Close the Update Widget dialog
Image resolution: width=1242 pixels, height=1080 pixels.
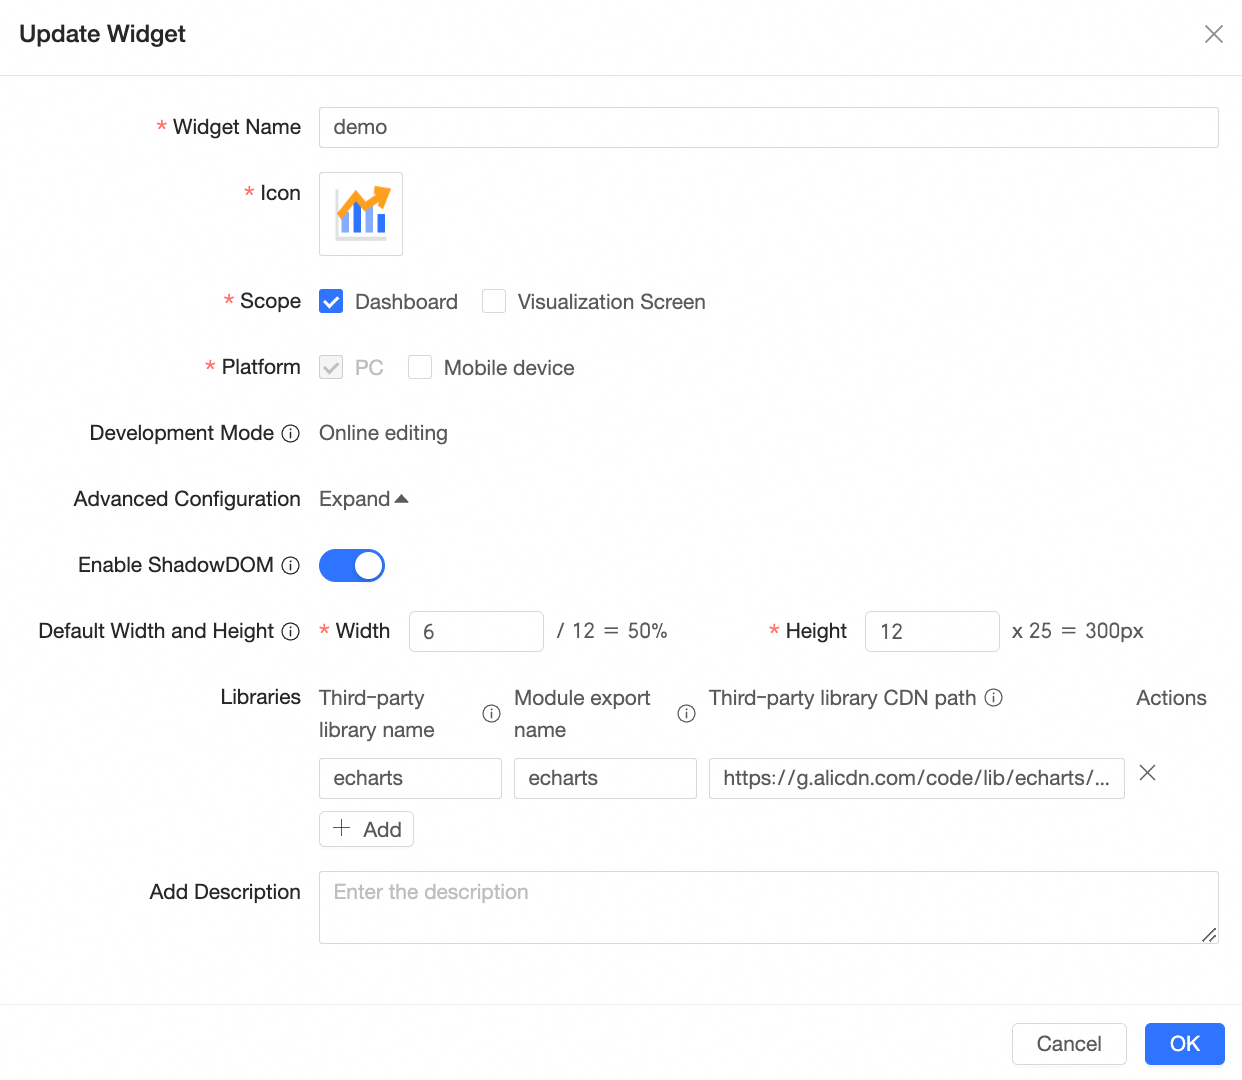click(x=1214, y=34)
